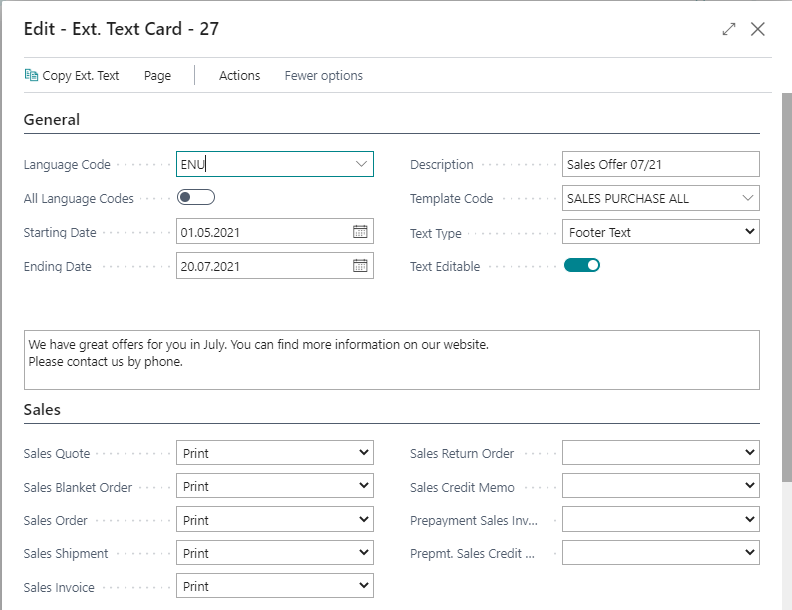Click in the extended text body area
Screen dimensions: 792x610
(391, 360)
